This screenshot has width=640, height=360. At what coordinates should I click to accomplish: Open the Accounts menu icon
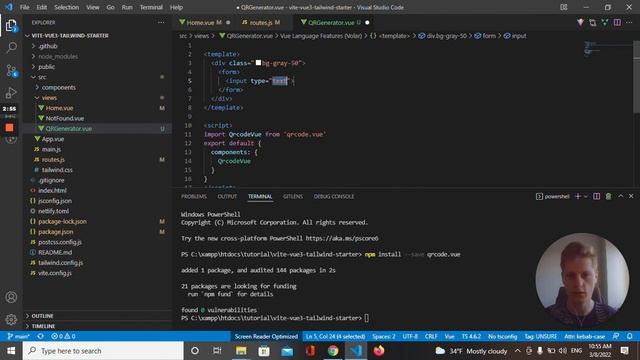click(x=11, y=297)
